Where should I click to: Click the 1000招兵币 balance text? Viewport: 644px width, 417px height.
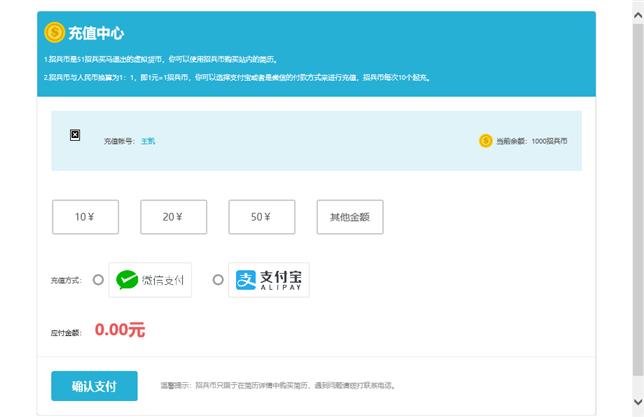tap(549, 141)
